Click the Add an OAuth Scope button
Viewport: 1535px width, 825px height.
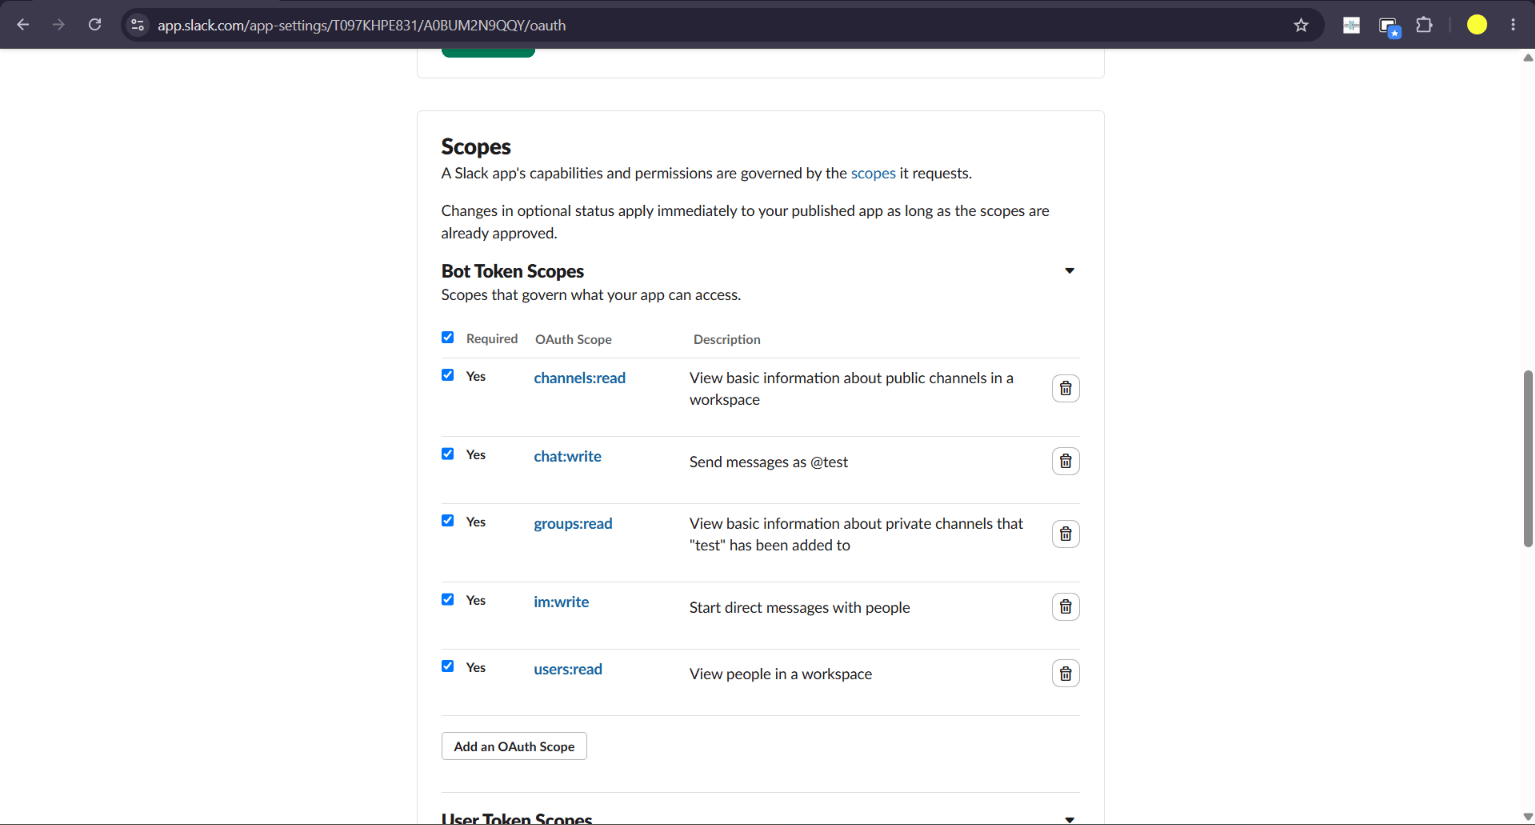click(514, 746)
